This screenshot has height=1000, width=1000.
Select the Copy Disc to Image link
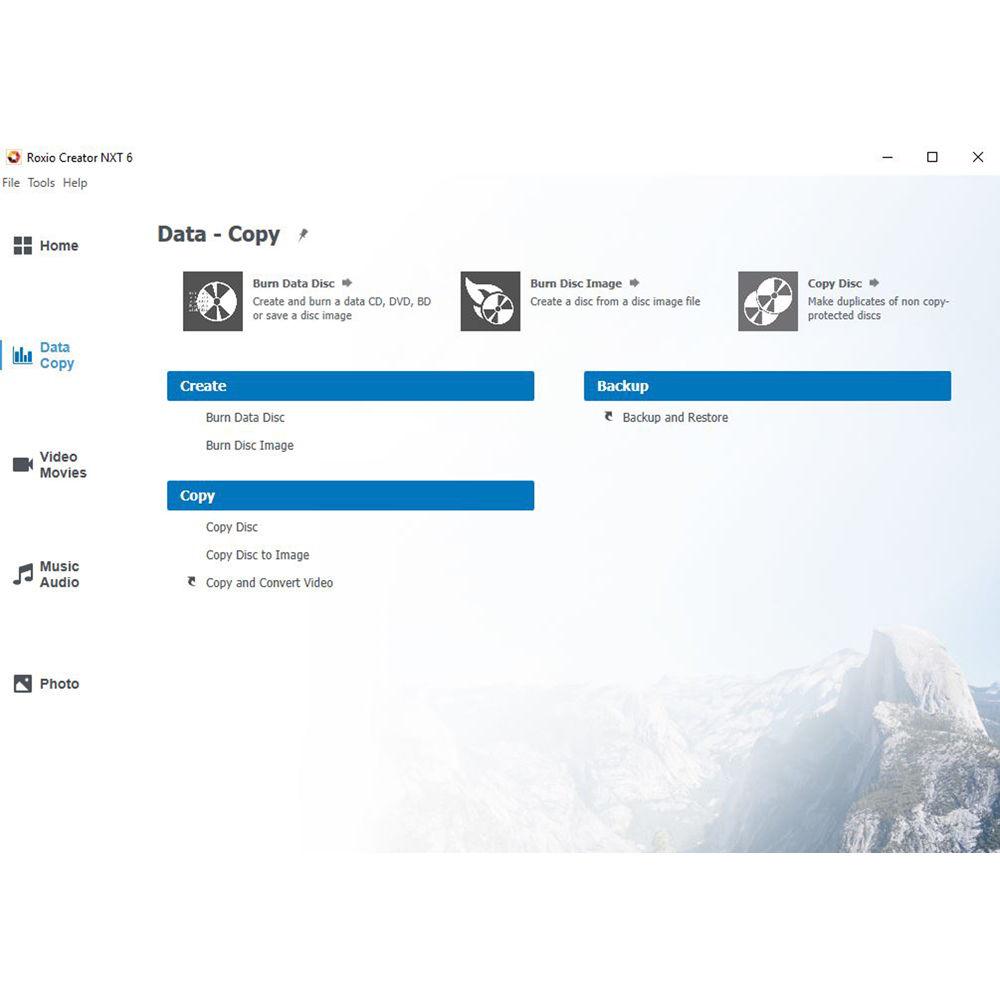[x=257, y=554]
